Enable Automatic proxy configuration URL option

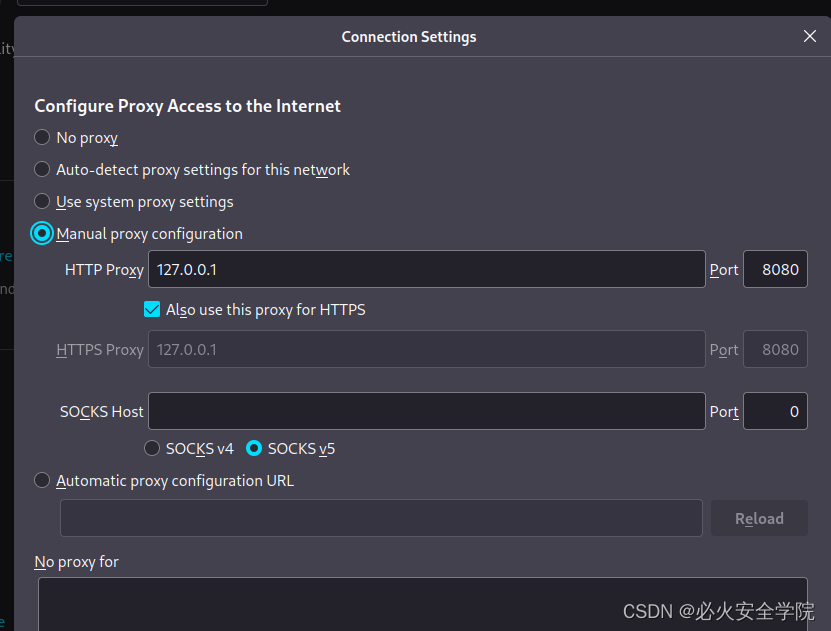click(42, 481)
